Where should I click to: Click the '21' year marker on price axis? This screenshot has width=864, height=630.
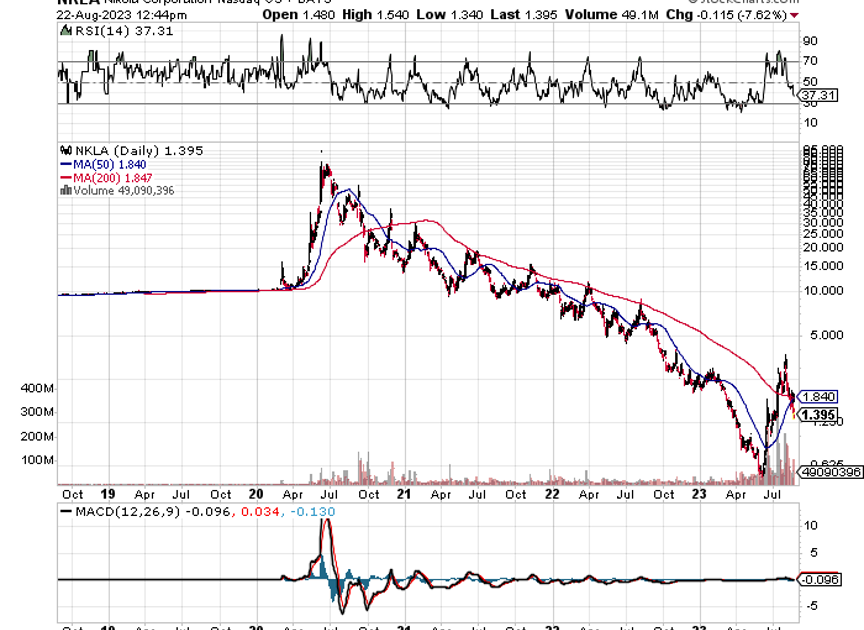(404, 494)
